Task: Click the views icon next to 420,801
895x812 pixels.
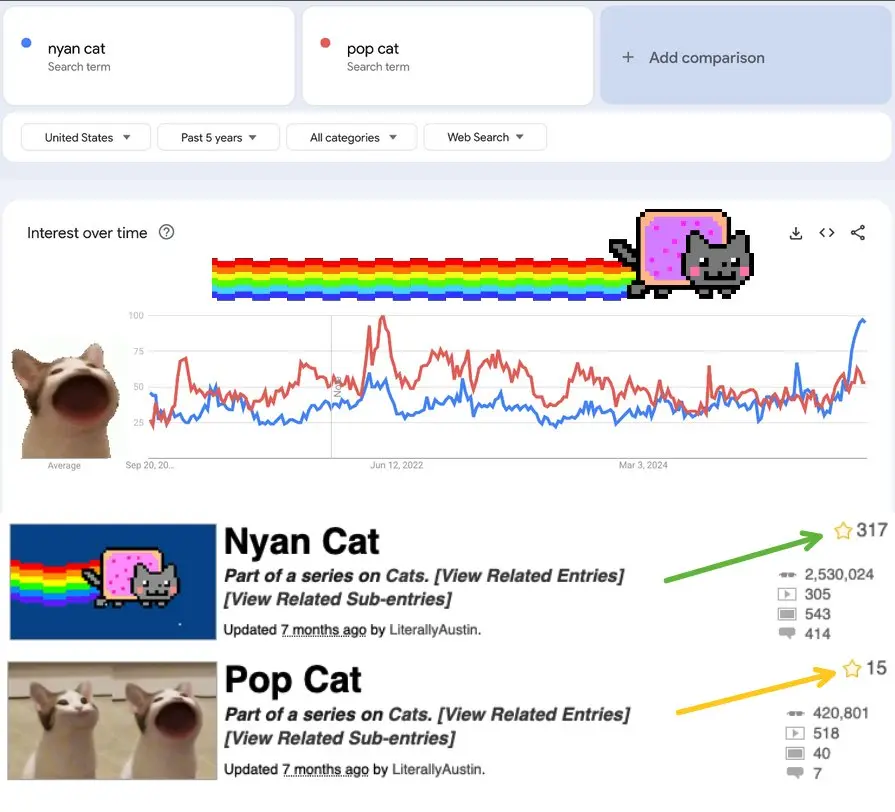Action: [795, 713]
